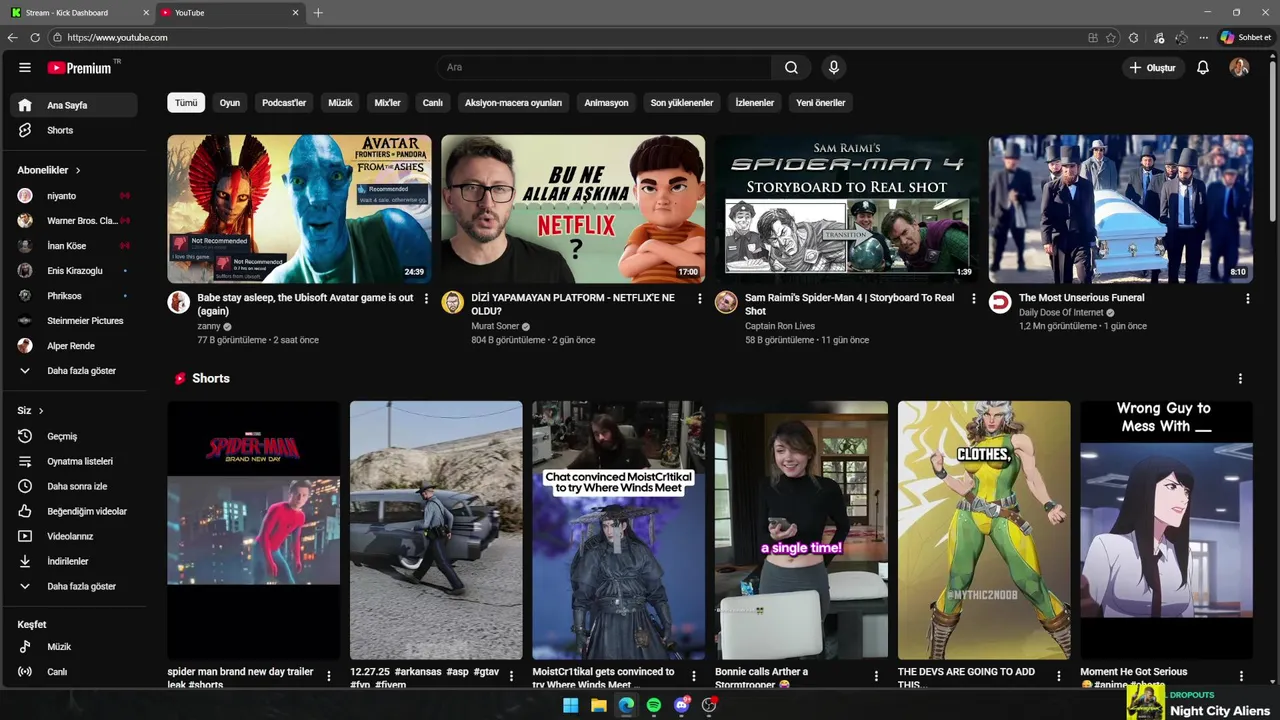The height and width of the screenshot is (720, 1280).
Task: Open Spotify from the taskbar
Action: pyautogui.click(x=654, y=705)
